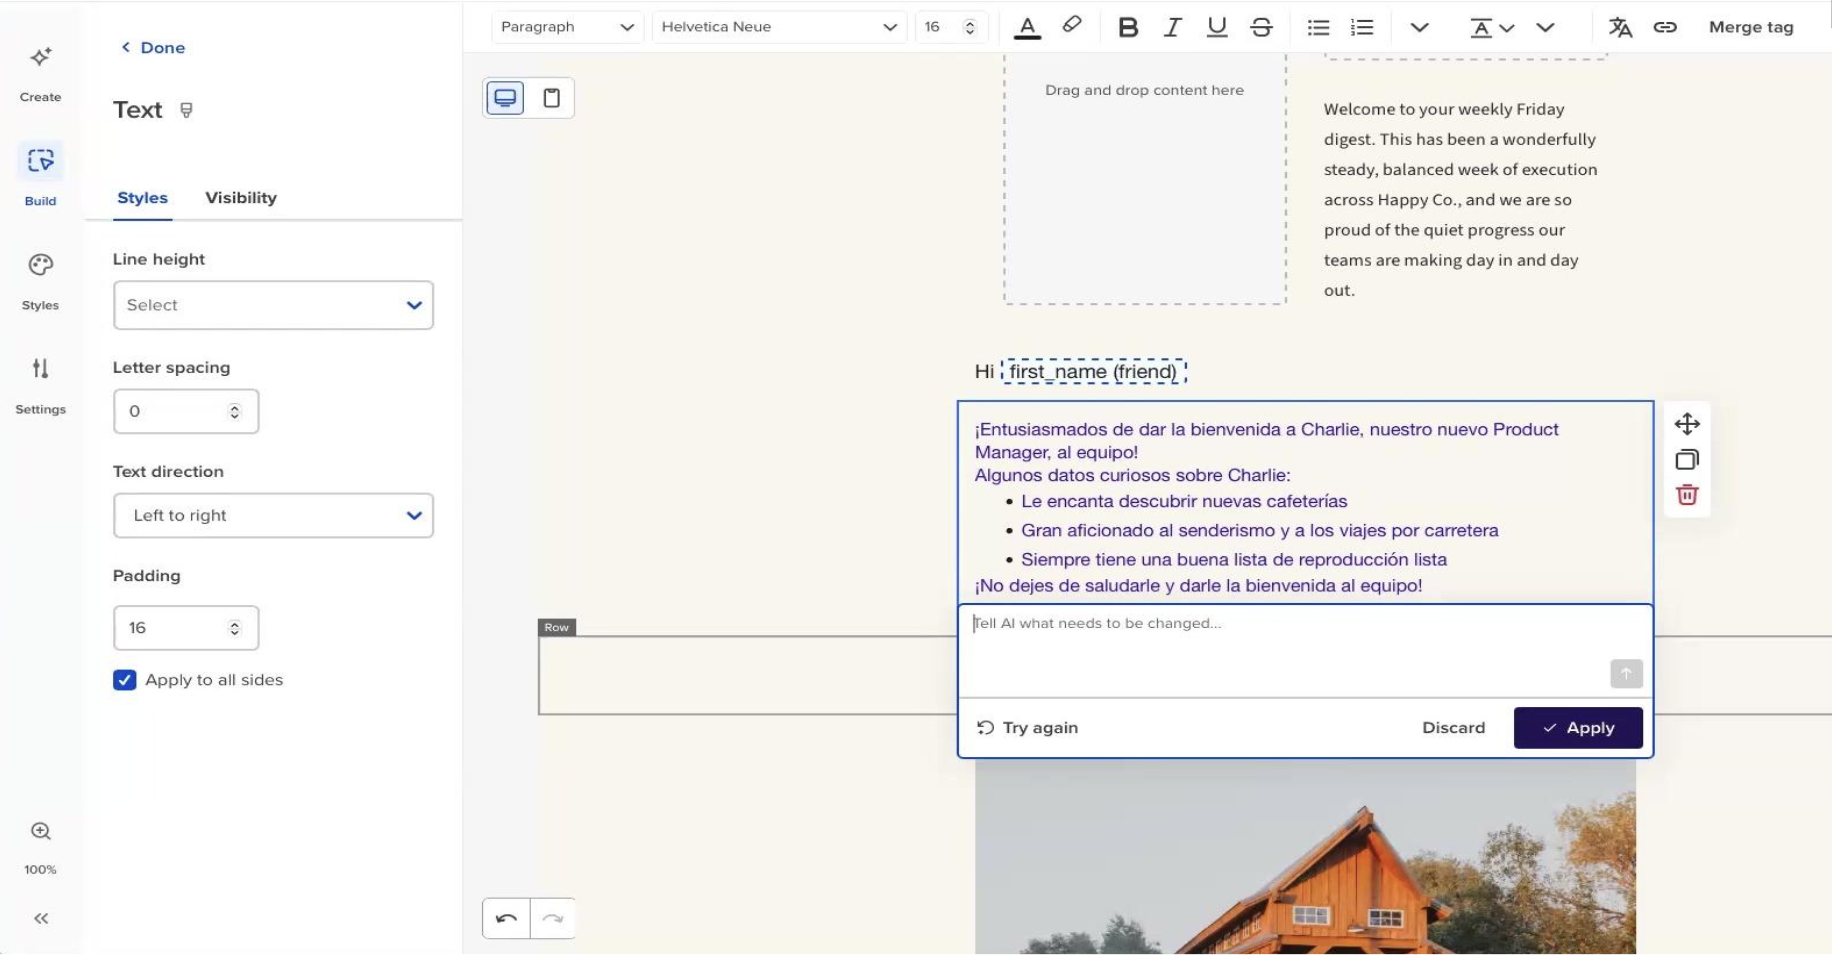Image resolution: width=1832 pixels, height=956 pixels.
Task: Go back with Done link
Action: [153, 47]
